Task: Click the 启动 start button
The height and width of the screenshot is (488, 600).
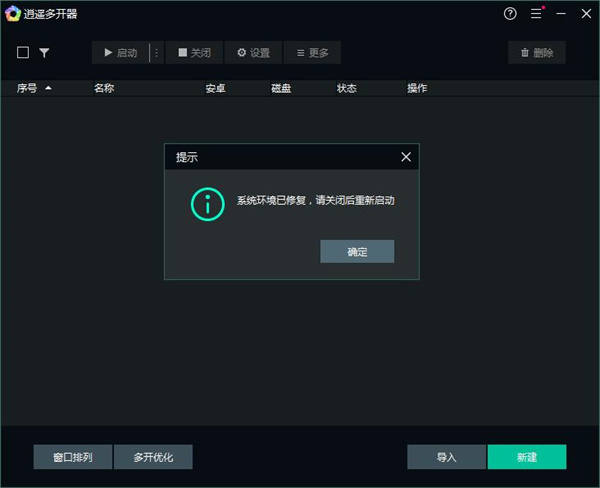Action: 121,52
